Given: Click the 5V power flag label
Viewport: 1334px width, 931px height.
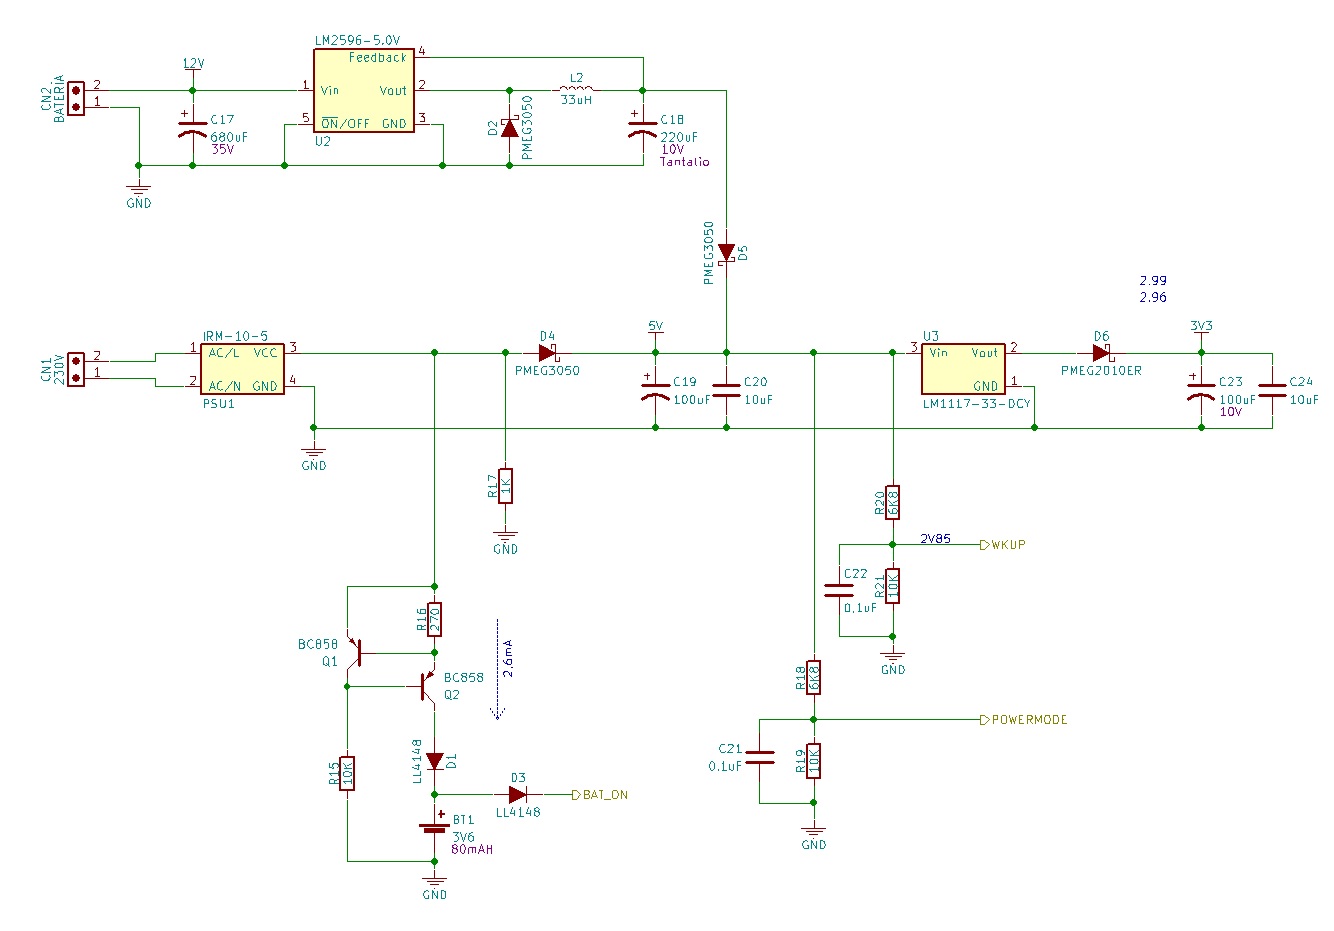Looking at the screenshot, I should (x=656, y=326).
